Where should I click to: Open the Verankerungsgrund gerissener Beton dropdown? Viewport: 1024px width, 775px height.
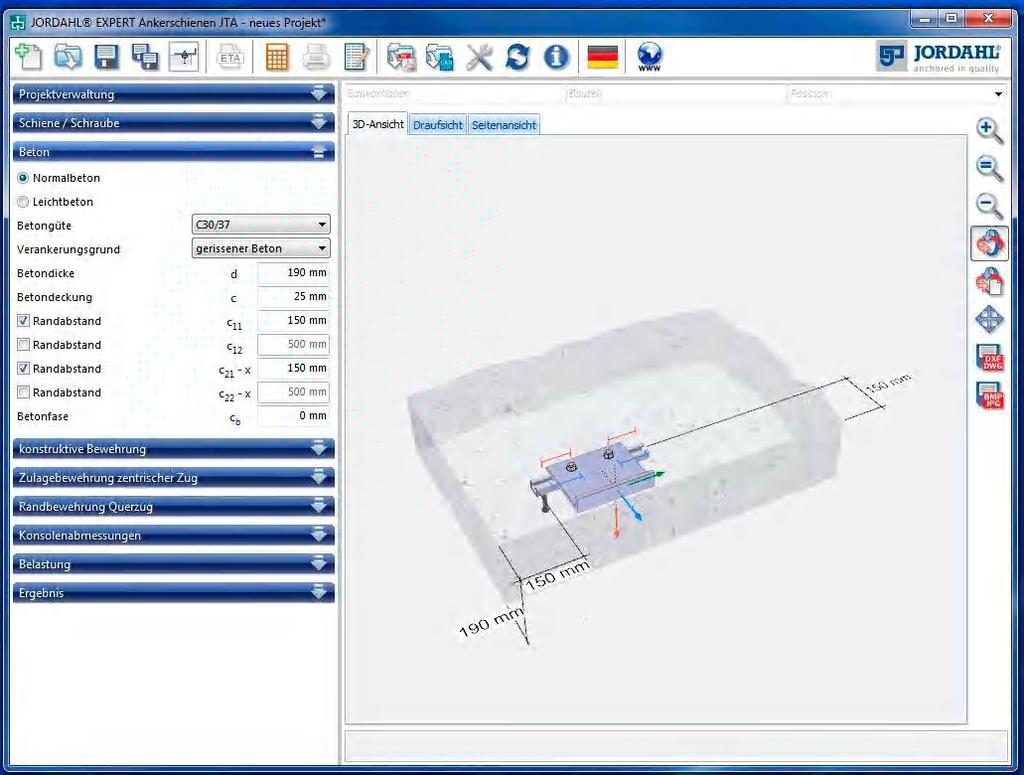261,248
